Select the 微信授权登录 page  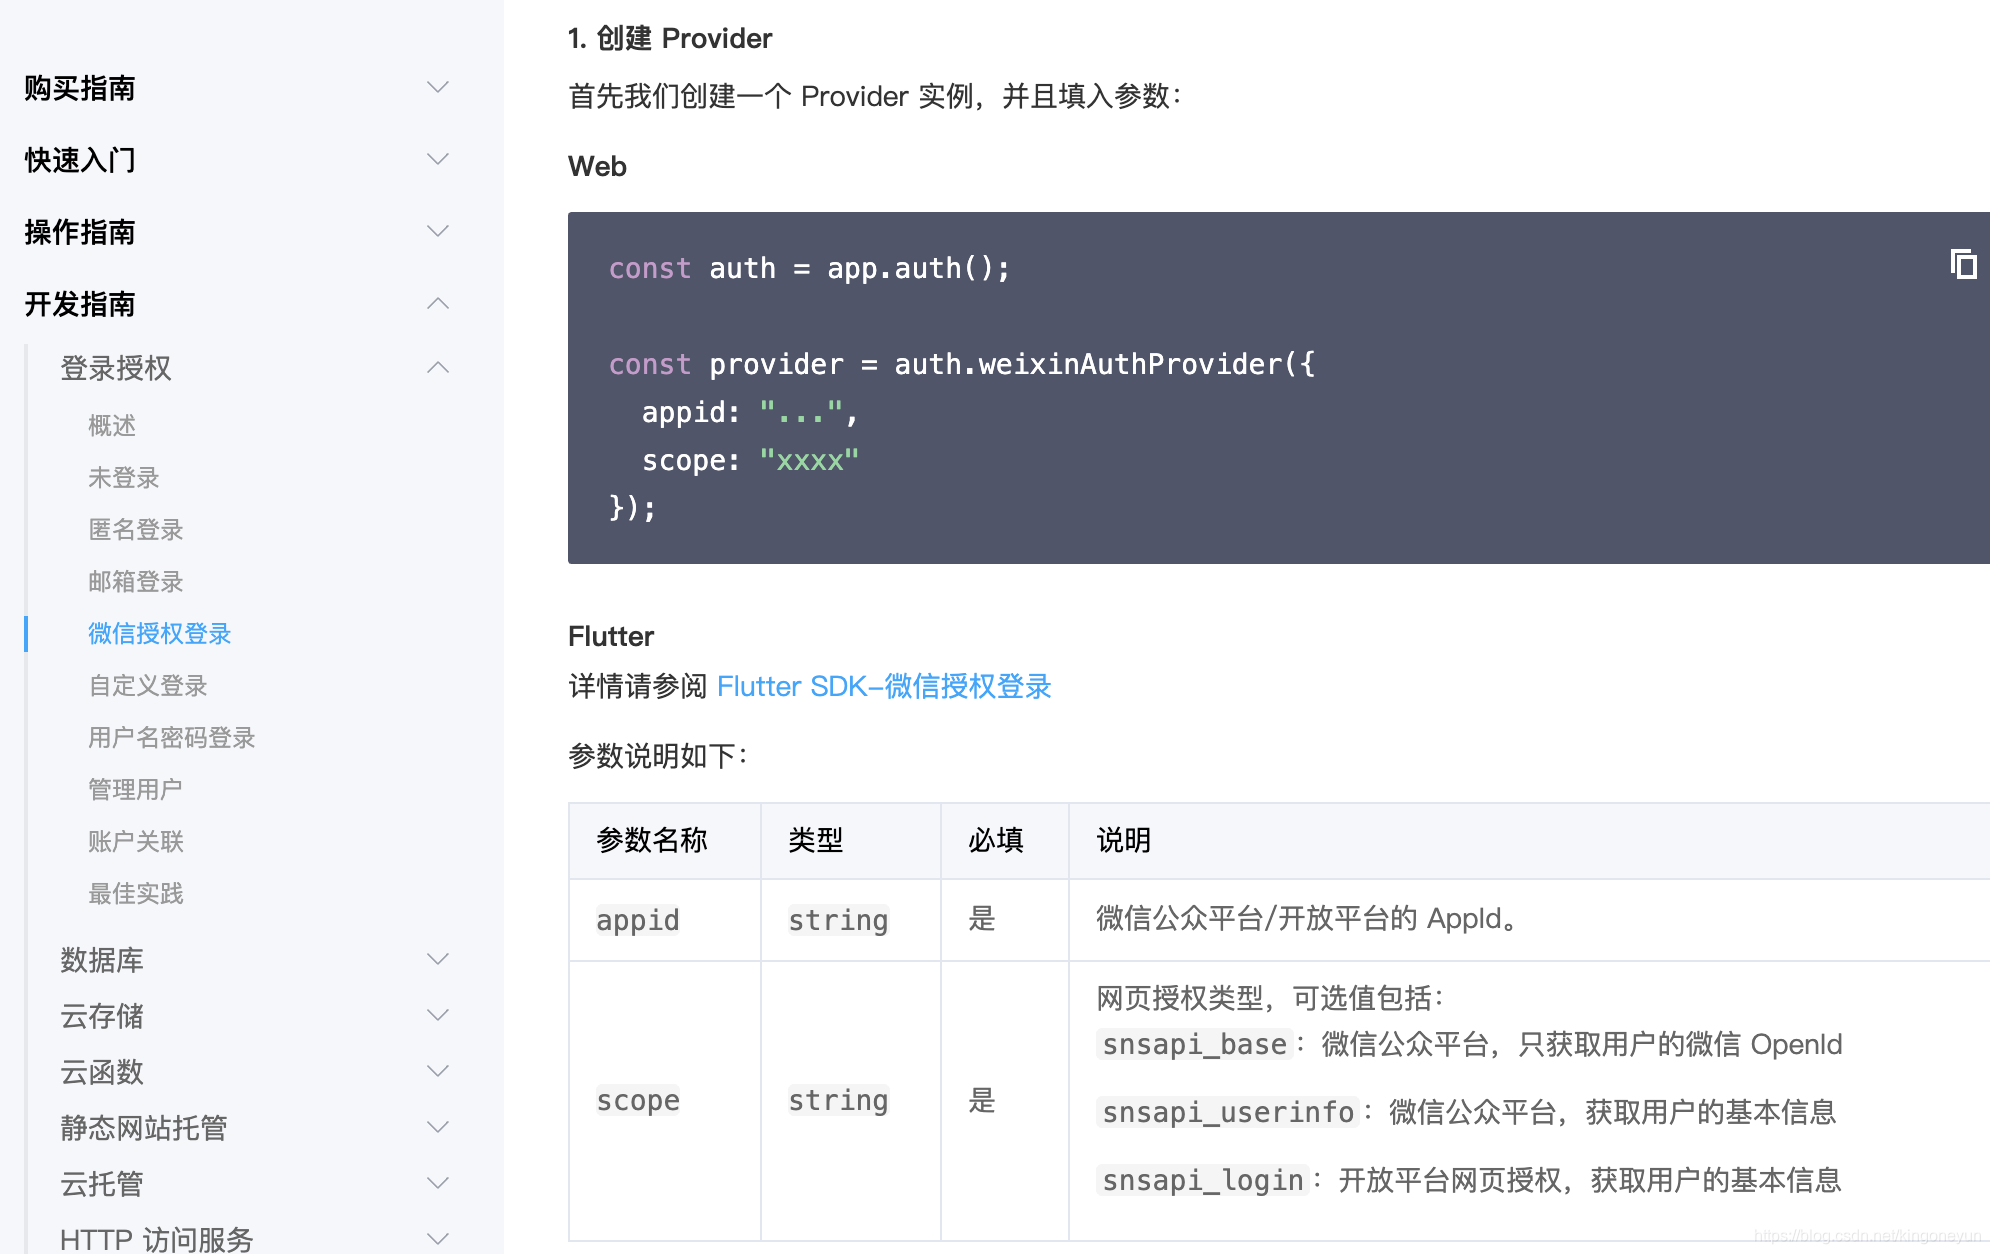click(x=160, y=634)
